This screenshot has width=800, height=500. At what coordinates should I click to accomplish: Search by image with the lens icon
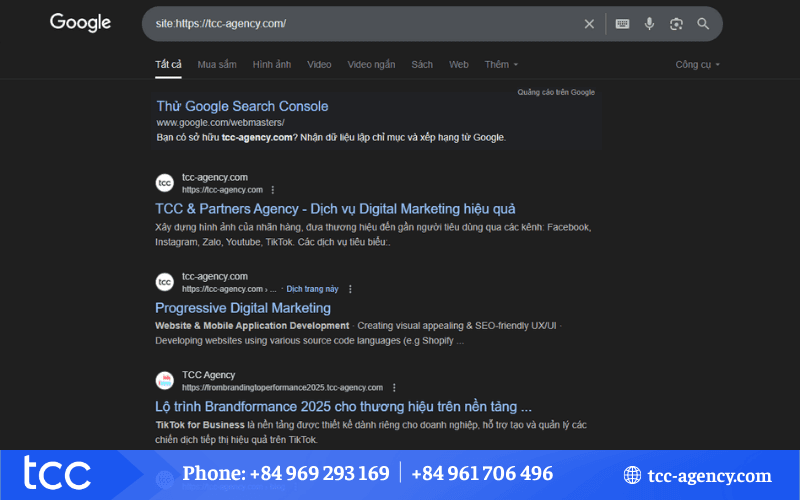point(676,24)
